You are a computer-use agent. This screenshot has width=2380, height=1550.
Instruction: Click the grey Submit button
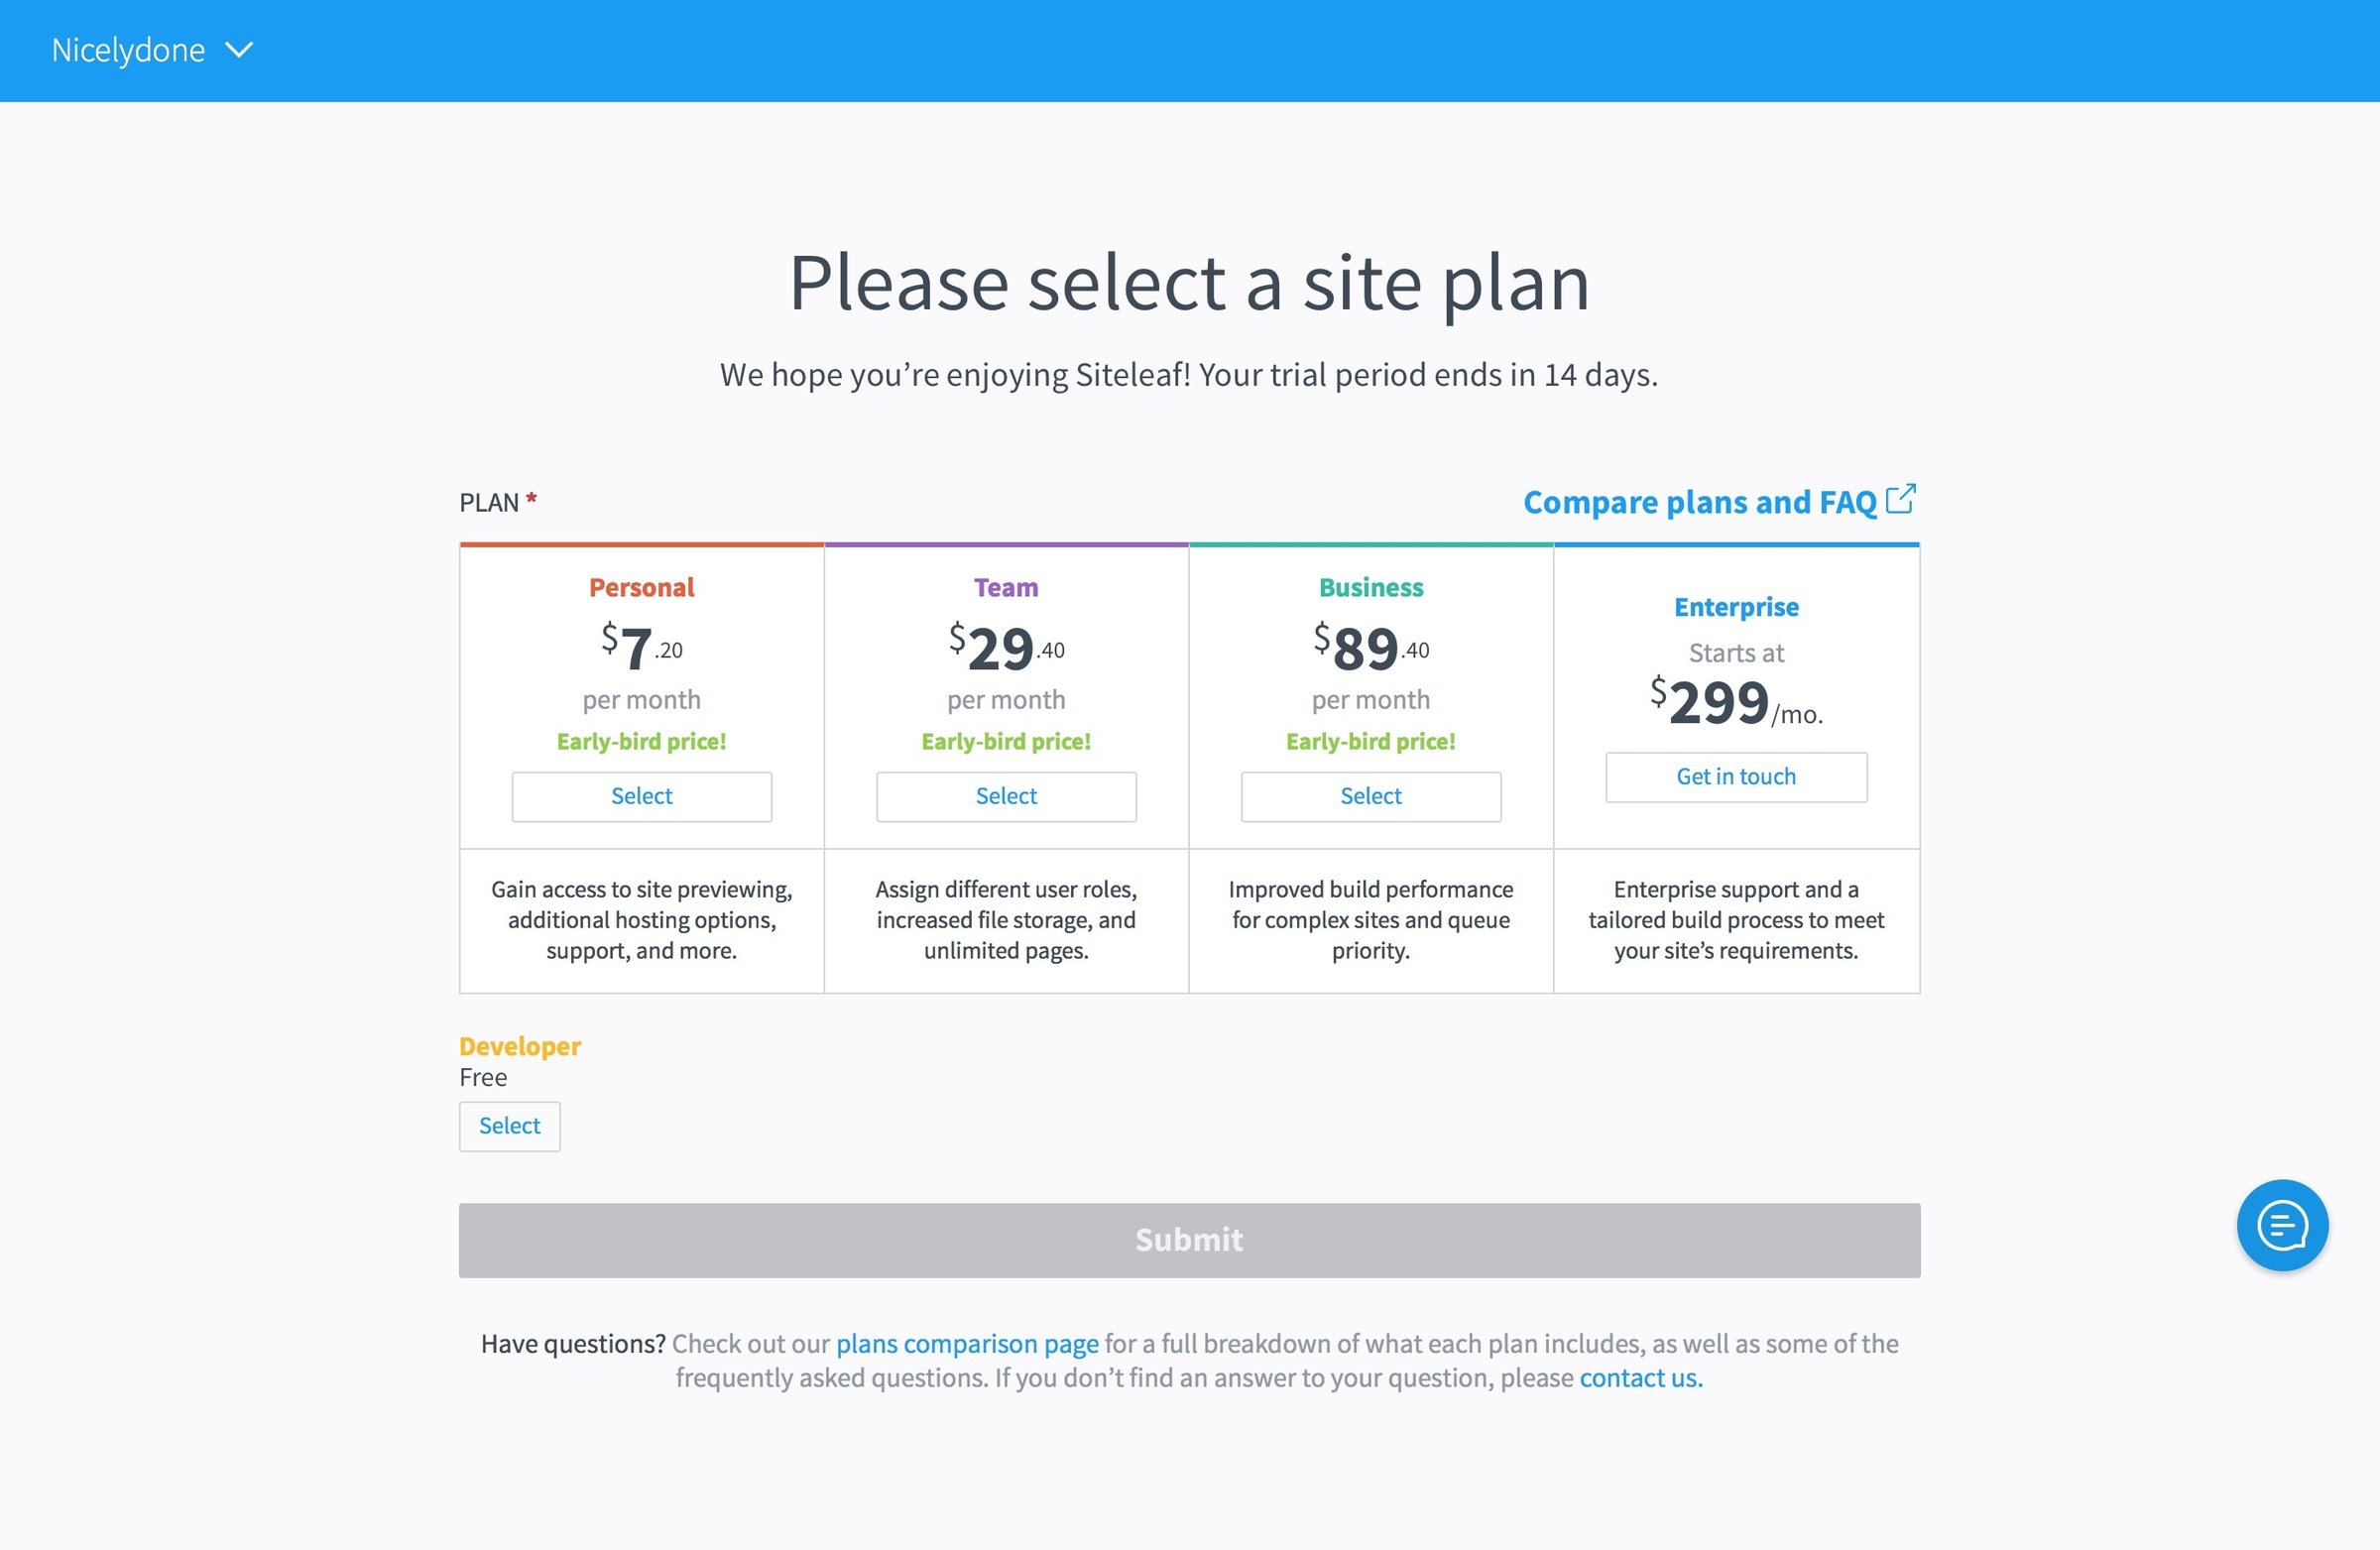[1189, 1240]
